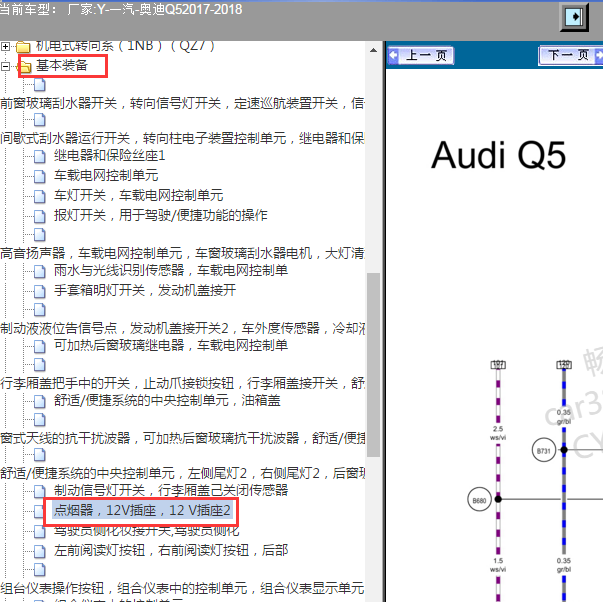Viewport: 603px width, 602px height.
Task: Open 可加热后窗玻璃继电器 entry
Action: 171,345
